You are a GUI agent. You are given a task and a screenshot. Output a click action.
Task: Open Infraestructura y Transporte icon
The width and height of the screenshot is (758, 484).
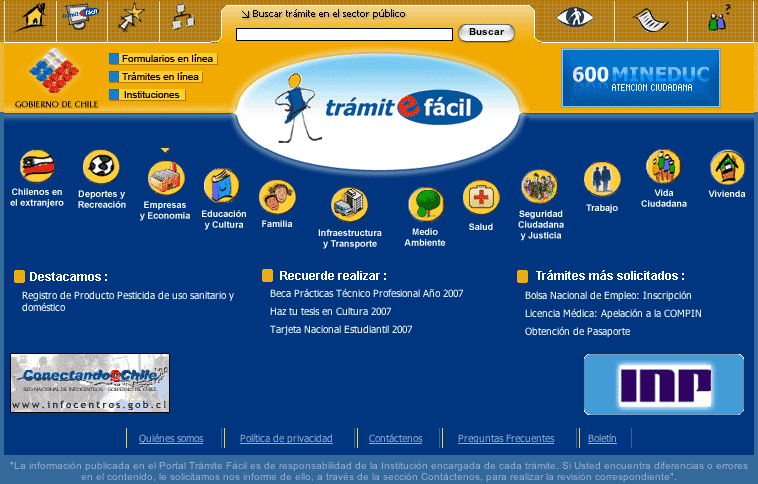(x=350, y=205)
